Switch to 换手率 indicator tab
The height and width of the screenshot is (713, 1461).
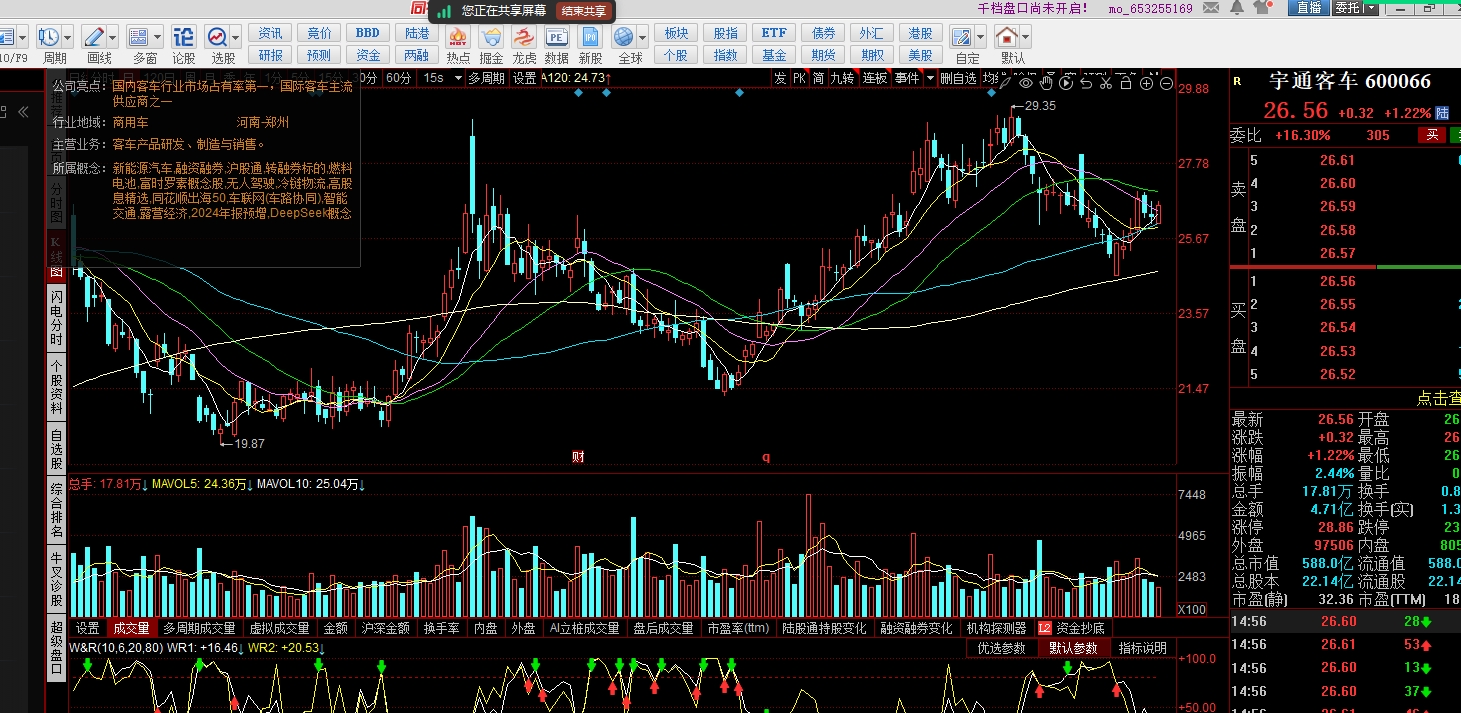[x=441, y=628]
